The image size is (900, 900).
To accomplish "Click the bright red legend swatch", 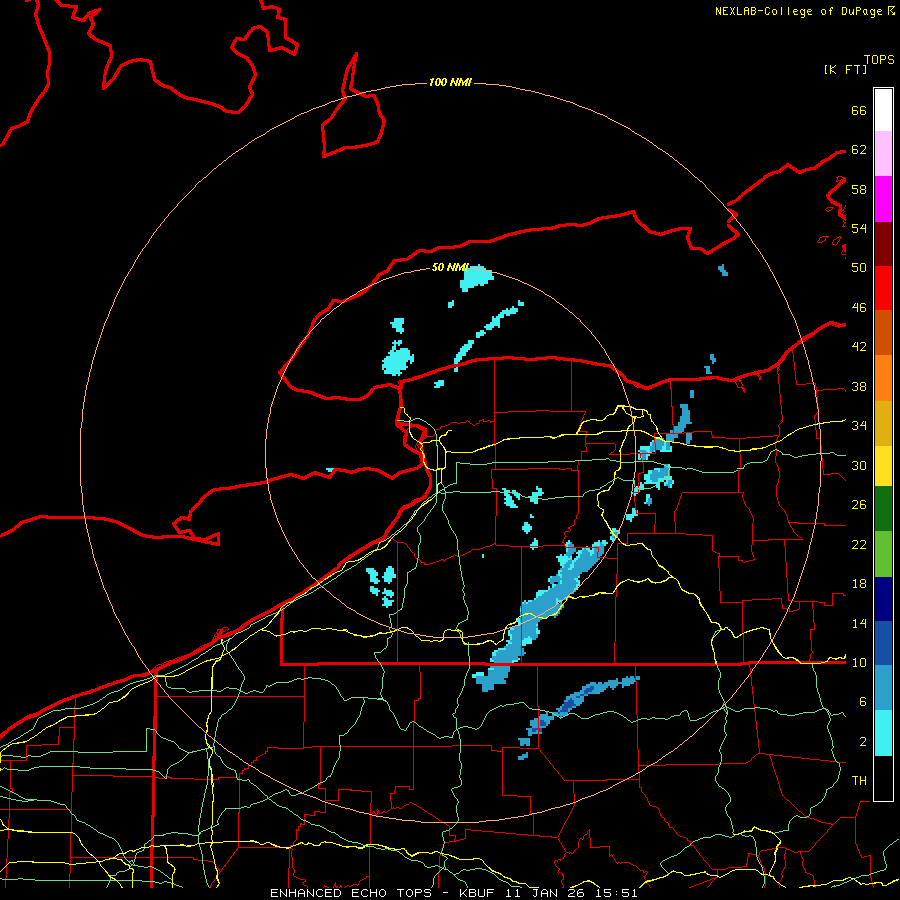I will [883, 288].
